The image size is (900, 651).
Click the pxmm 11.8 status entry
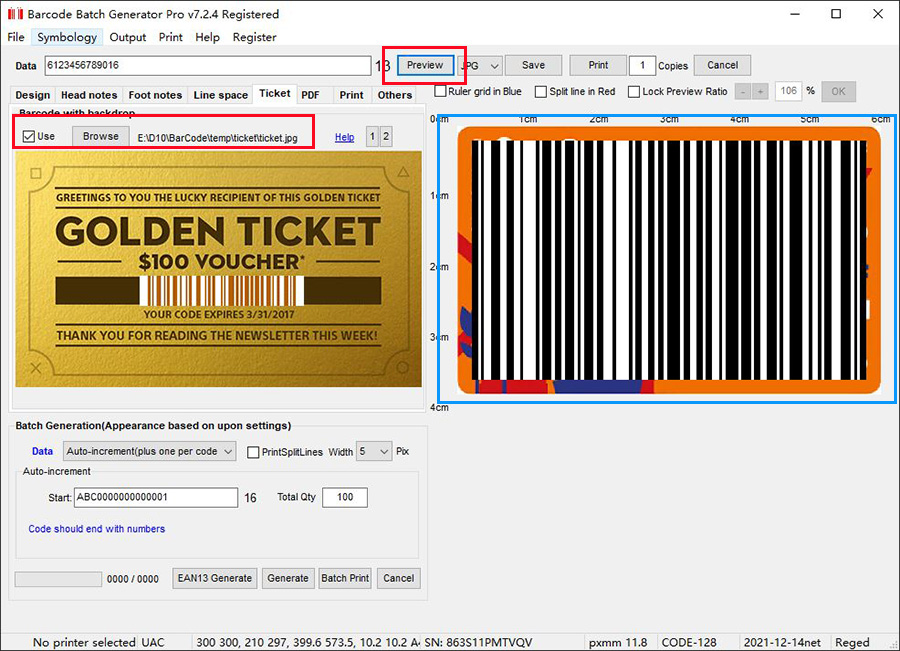pos(618,642)
